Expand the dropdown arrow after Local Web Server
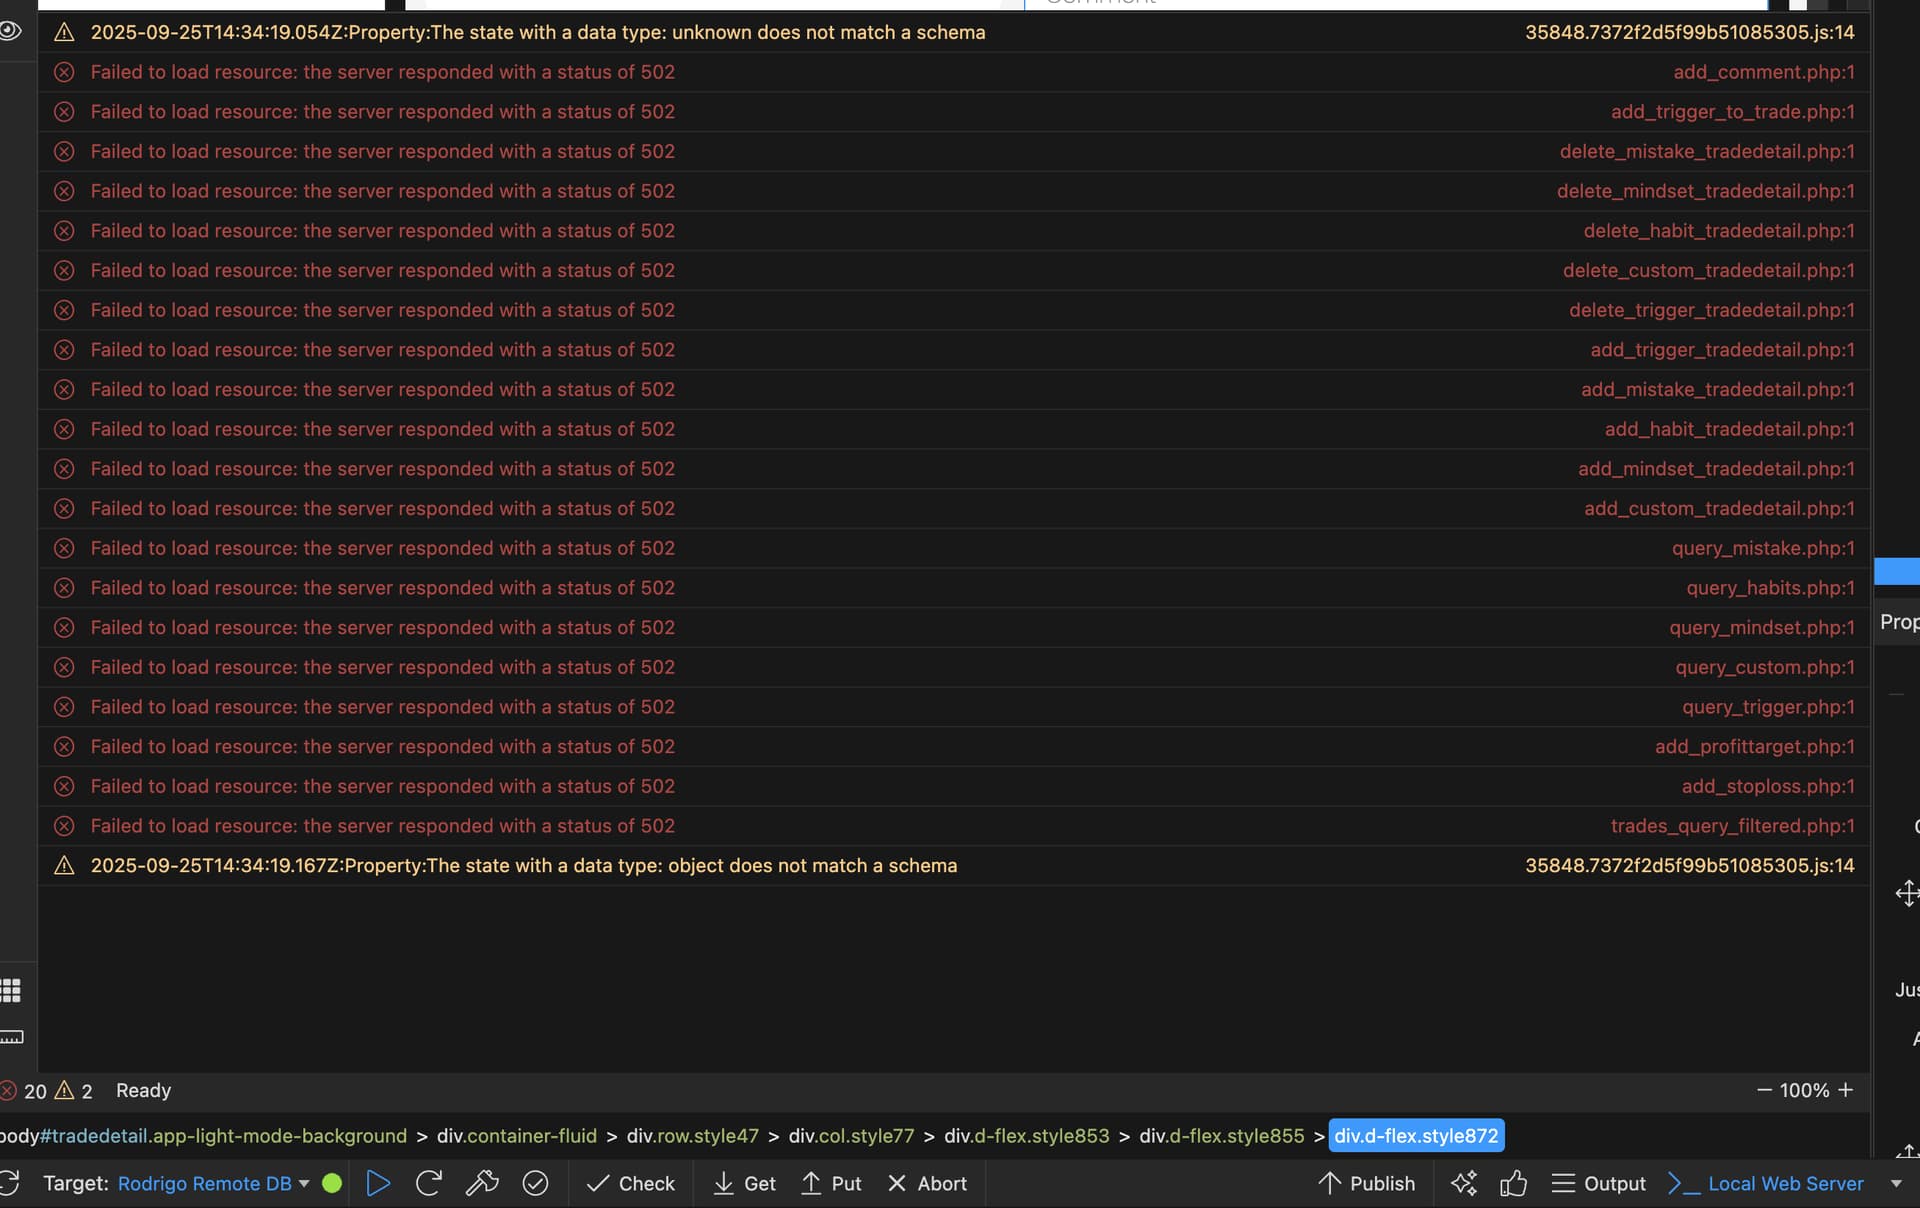 [x=1895, y=1183]
